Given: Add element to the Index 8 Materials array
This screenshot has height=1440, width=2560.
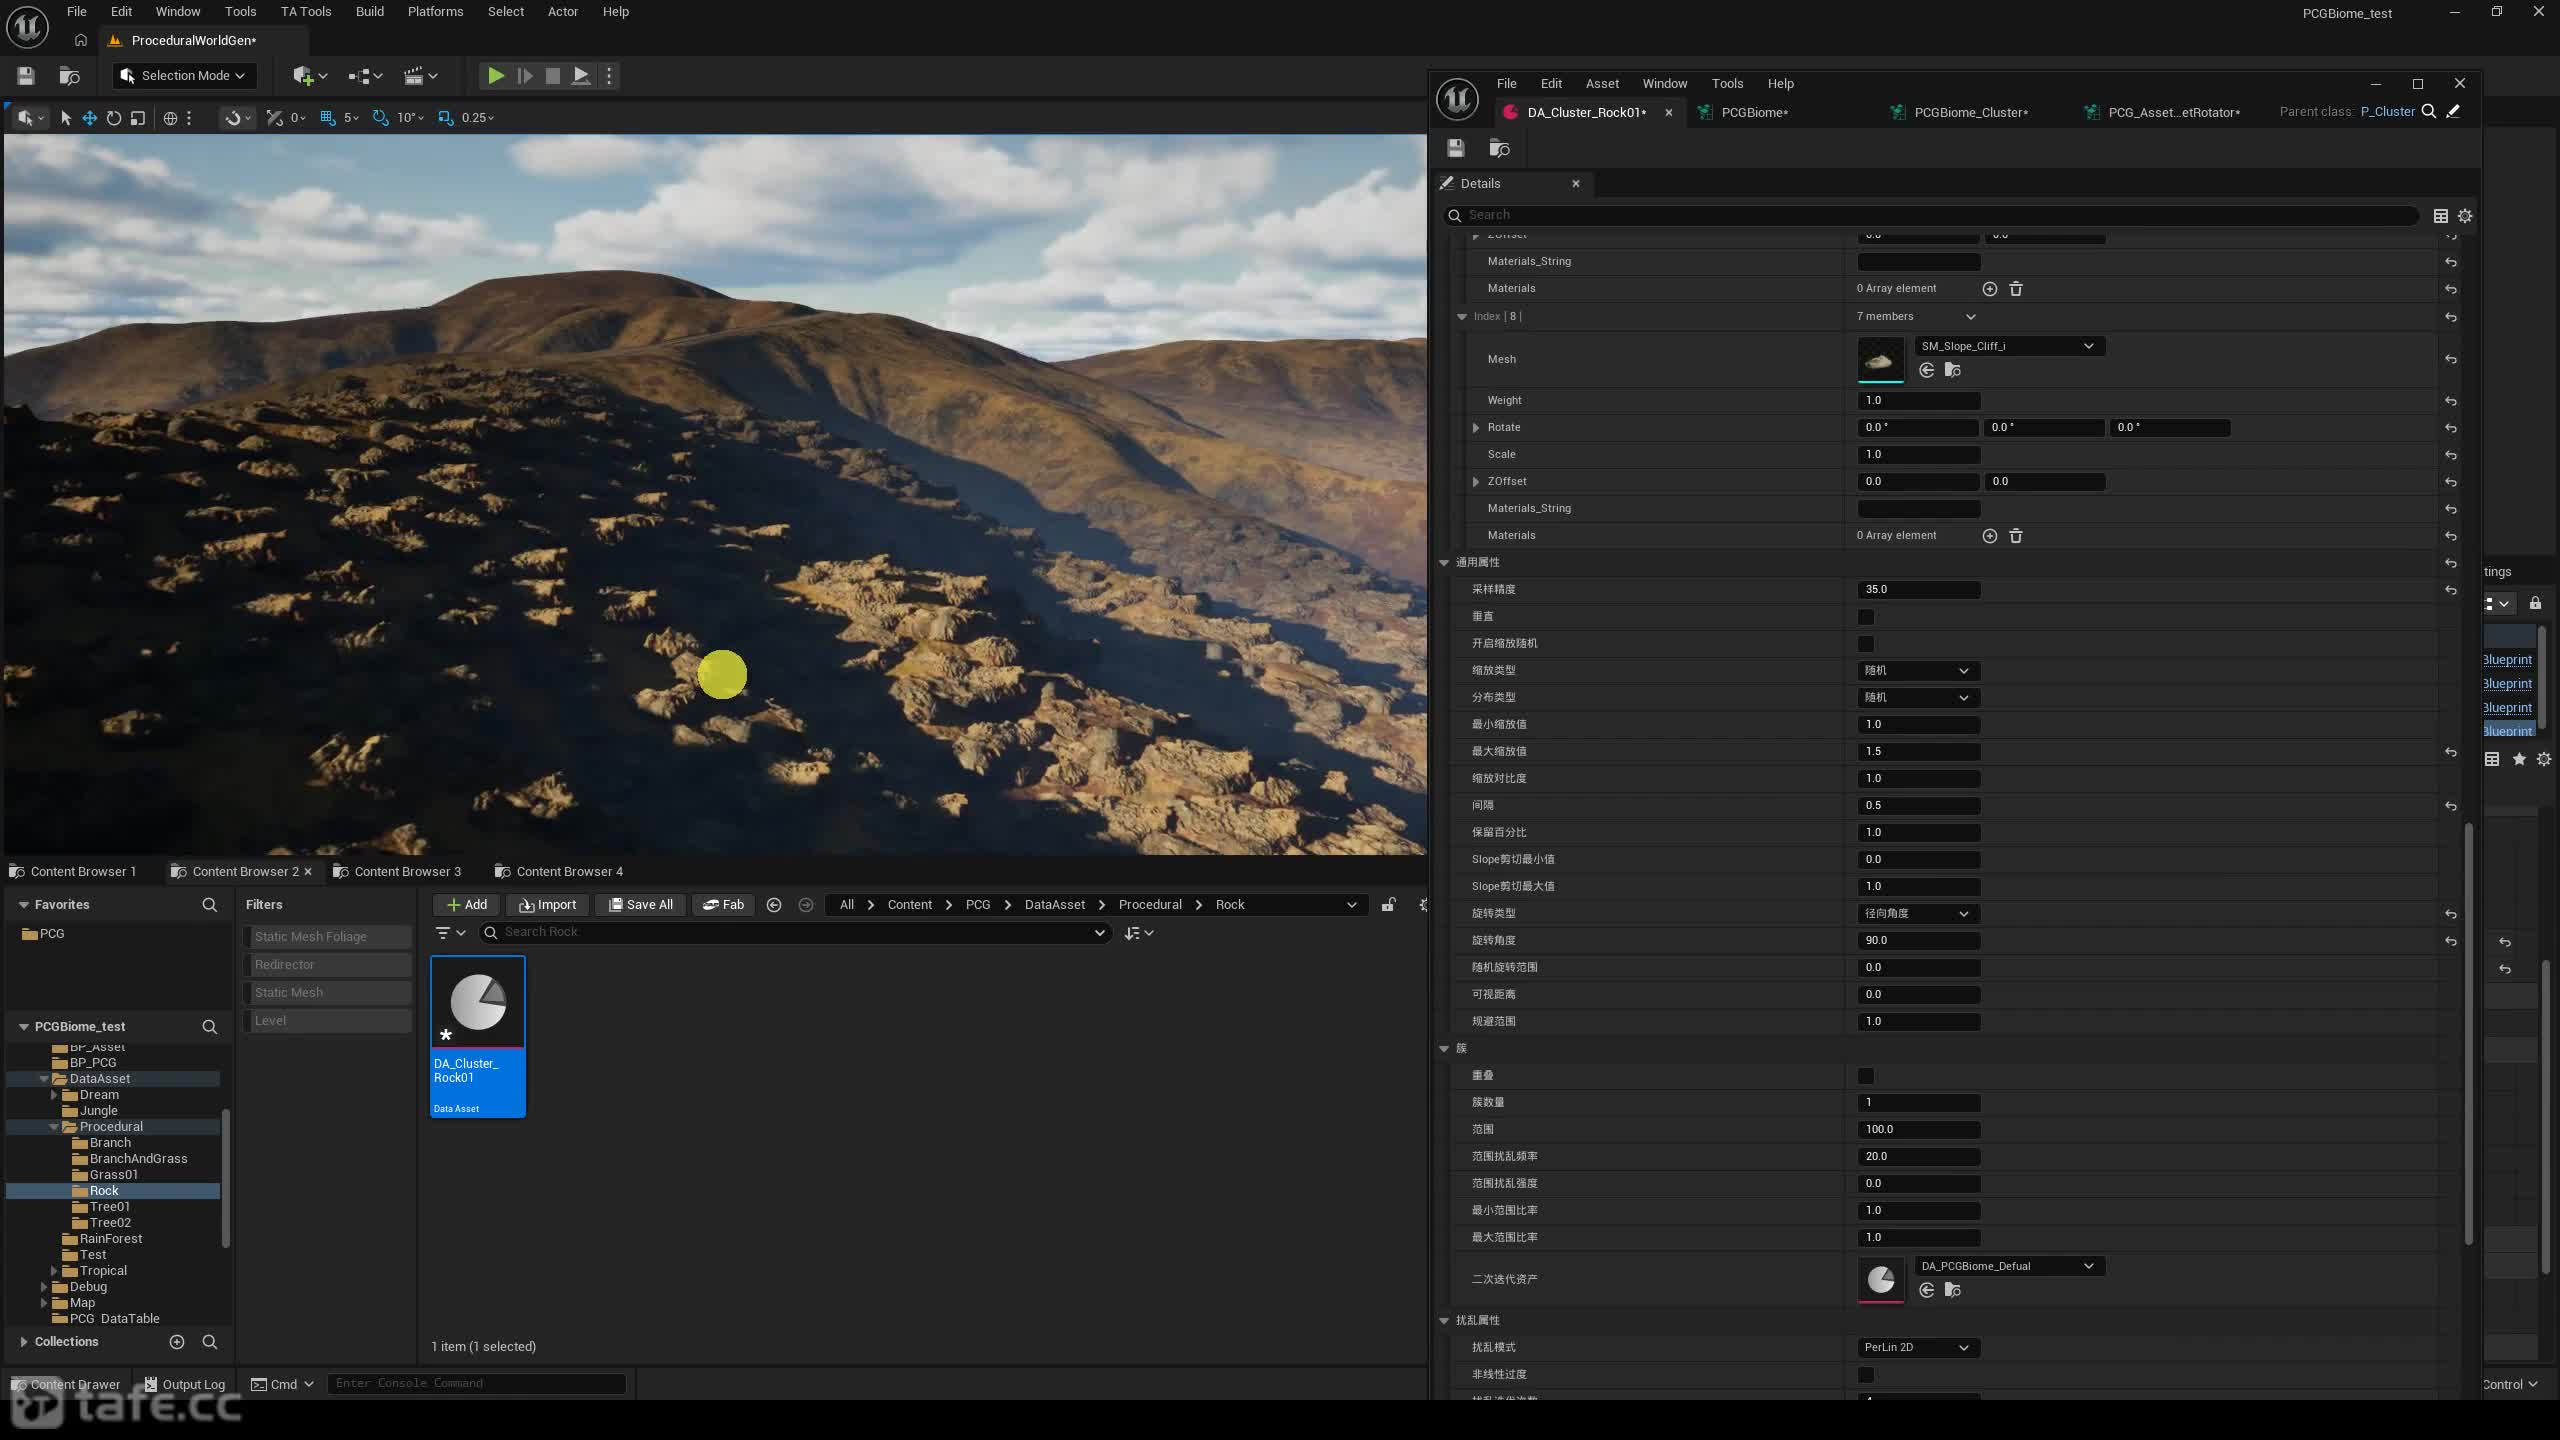Looking at the screenshot, I should (x=1990, y=536).
